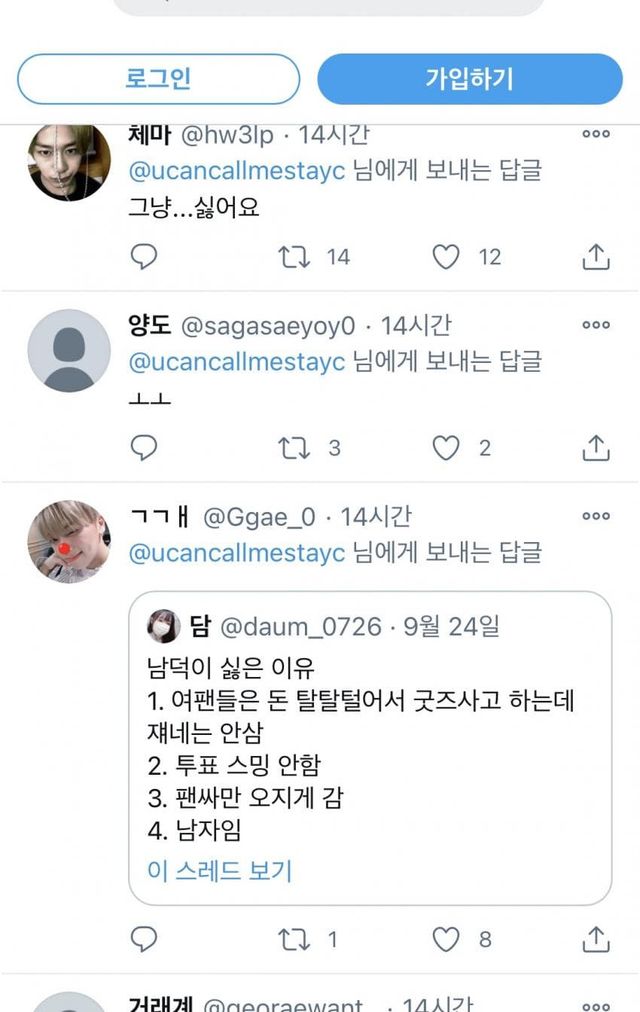Open more options for ㄱㄱㅐ's tweet

click(596, 516)
